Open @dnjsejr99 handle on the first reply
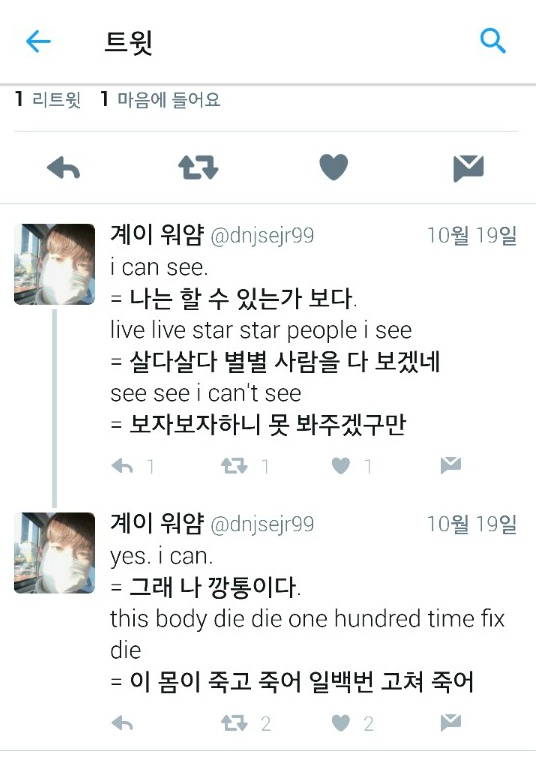Image resolution: width=536 pixels, height=782 pixels. (262, 235)
